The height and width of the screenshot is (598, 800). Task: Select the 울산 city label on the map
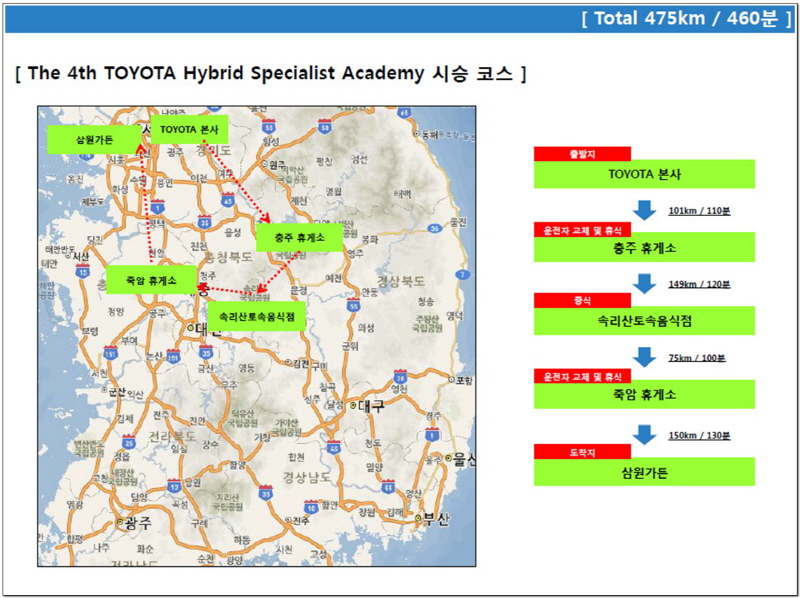(464, 459)
